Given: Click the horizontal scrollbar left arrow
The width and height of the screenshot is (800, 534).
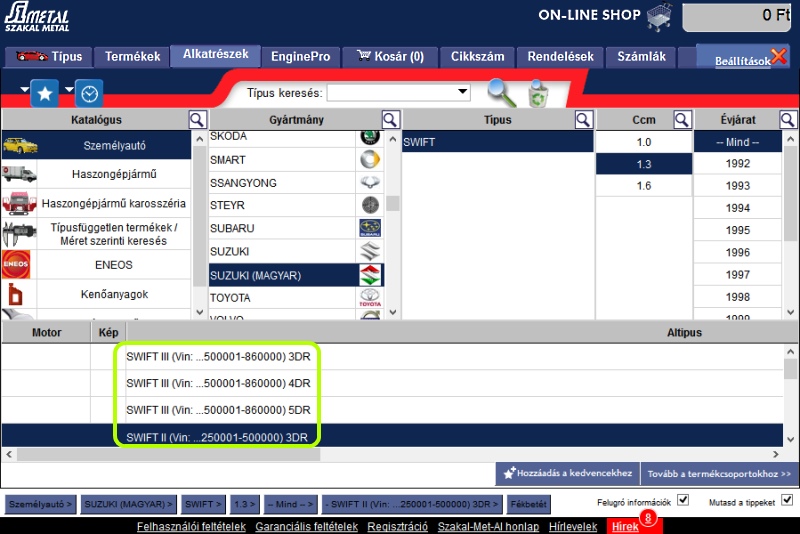Looking at the screenshot, I should click(x=9, y=454).
